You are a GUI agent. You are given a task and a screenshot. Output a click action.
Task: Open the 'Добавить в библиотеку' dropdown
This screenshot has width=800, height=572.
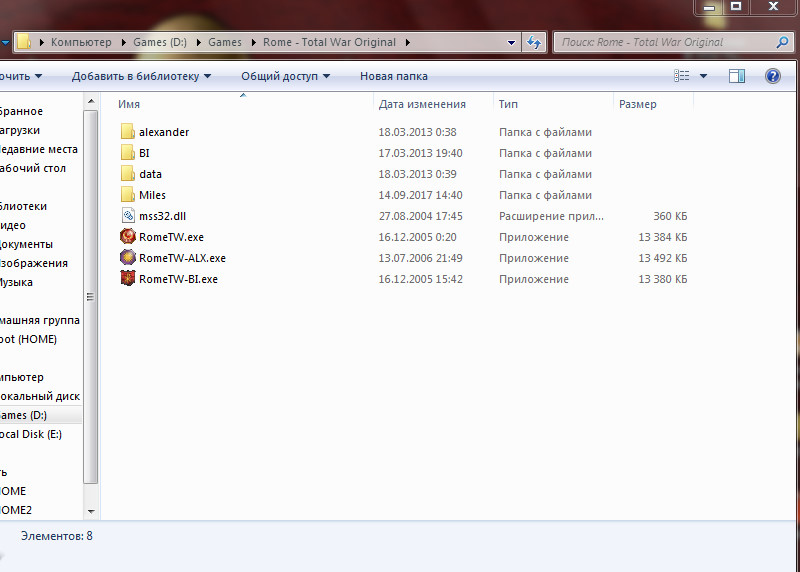[141, 76]
